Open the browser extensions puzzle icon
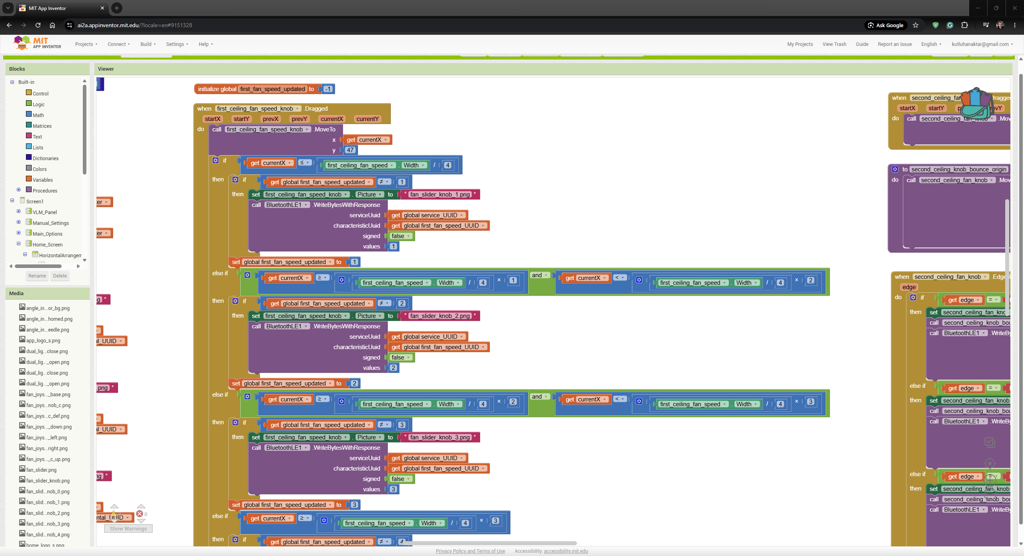 point(965,25)
